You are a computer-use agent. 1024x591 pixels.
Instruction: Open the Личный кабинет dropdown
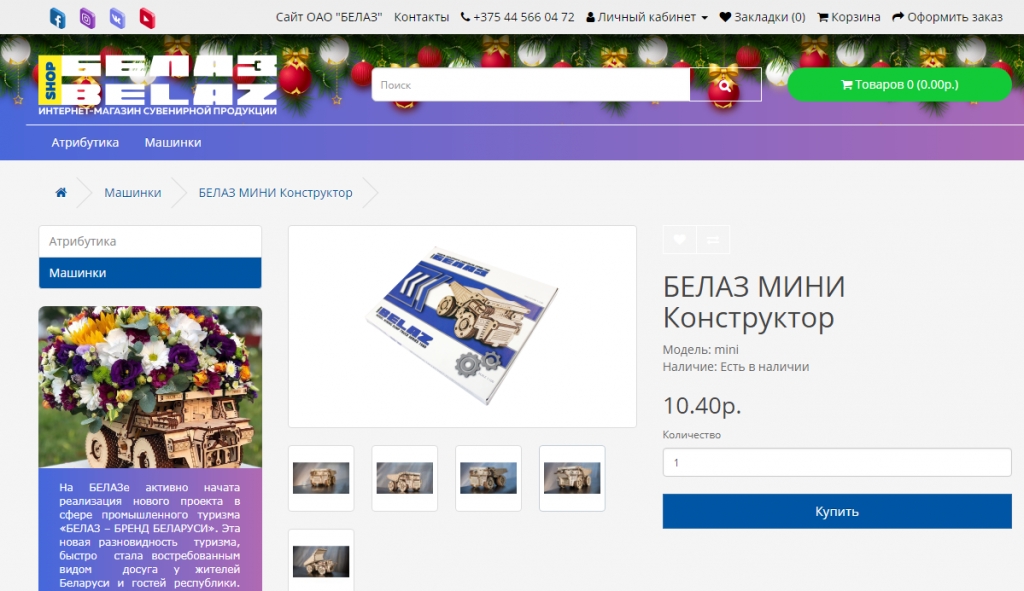click(x=647, y=17)
